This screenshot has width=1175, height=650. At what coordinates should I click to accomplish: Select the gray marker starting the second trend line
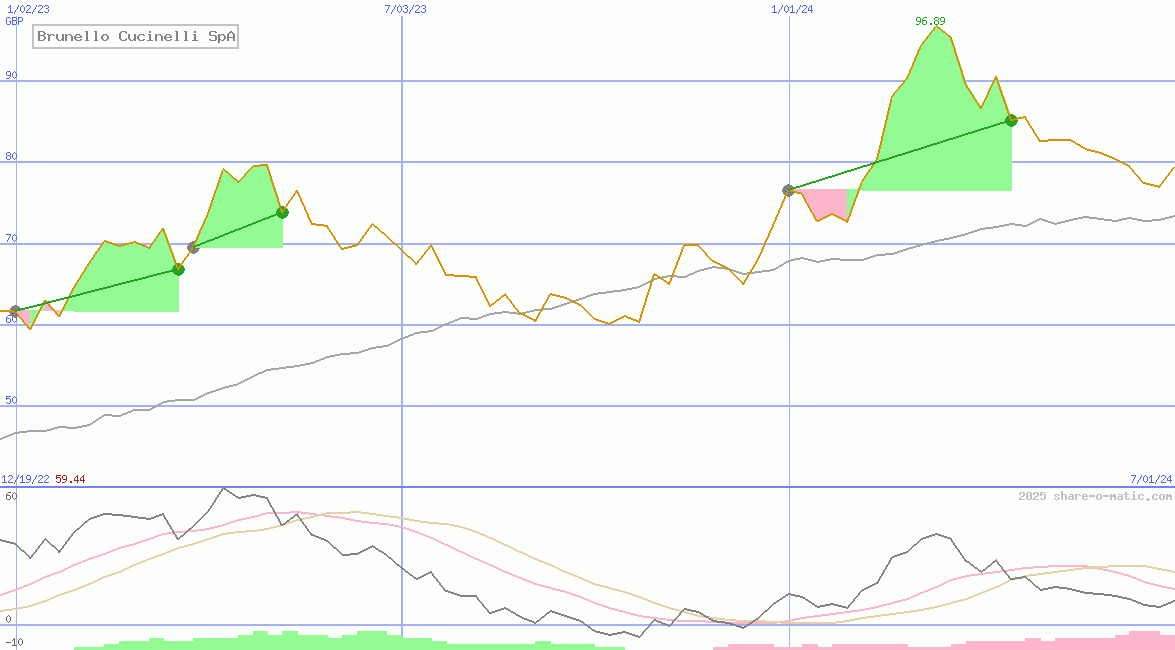(x=193, y=247)
